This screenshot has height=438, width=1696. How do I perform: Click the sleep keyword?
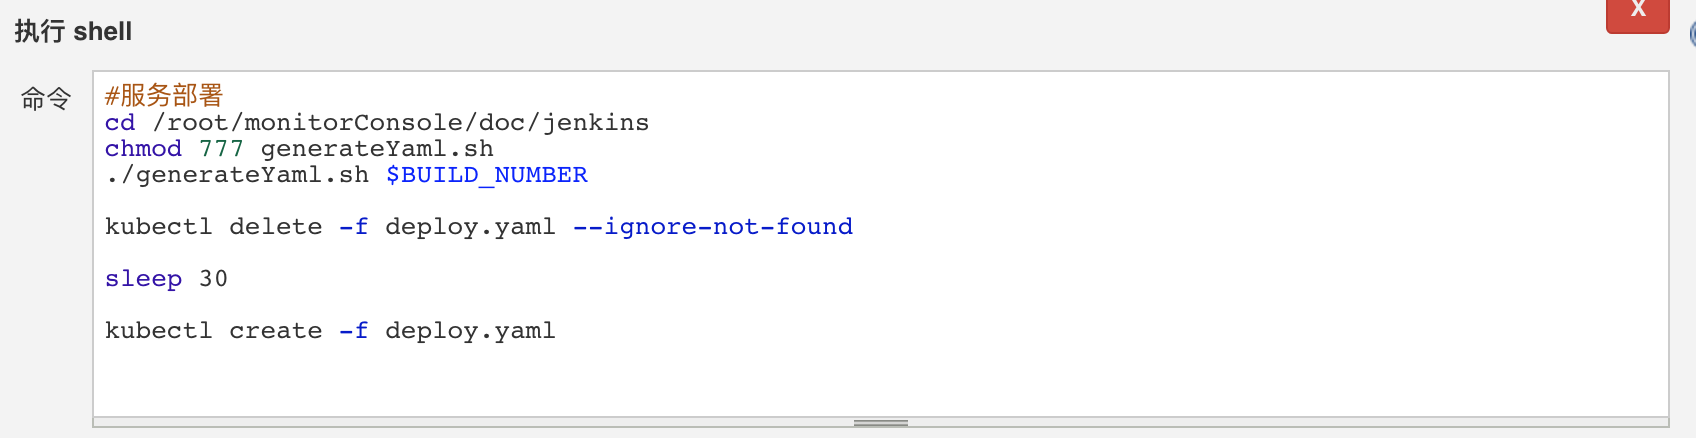pos(143,279)
